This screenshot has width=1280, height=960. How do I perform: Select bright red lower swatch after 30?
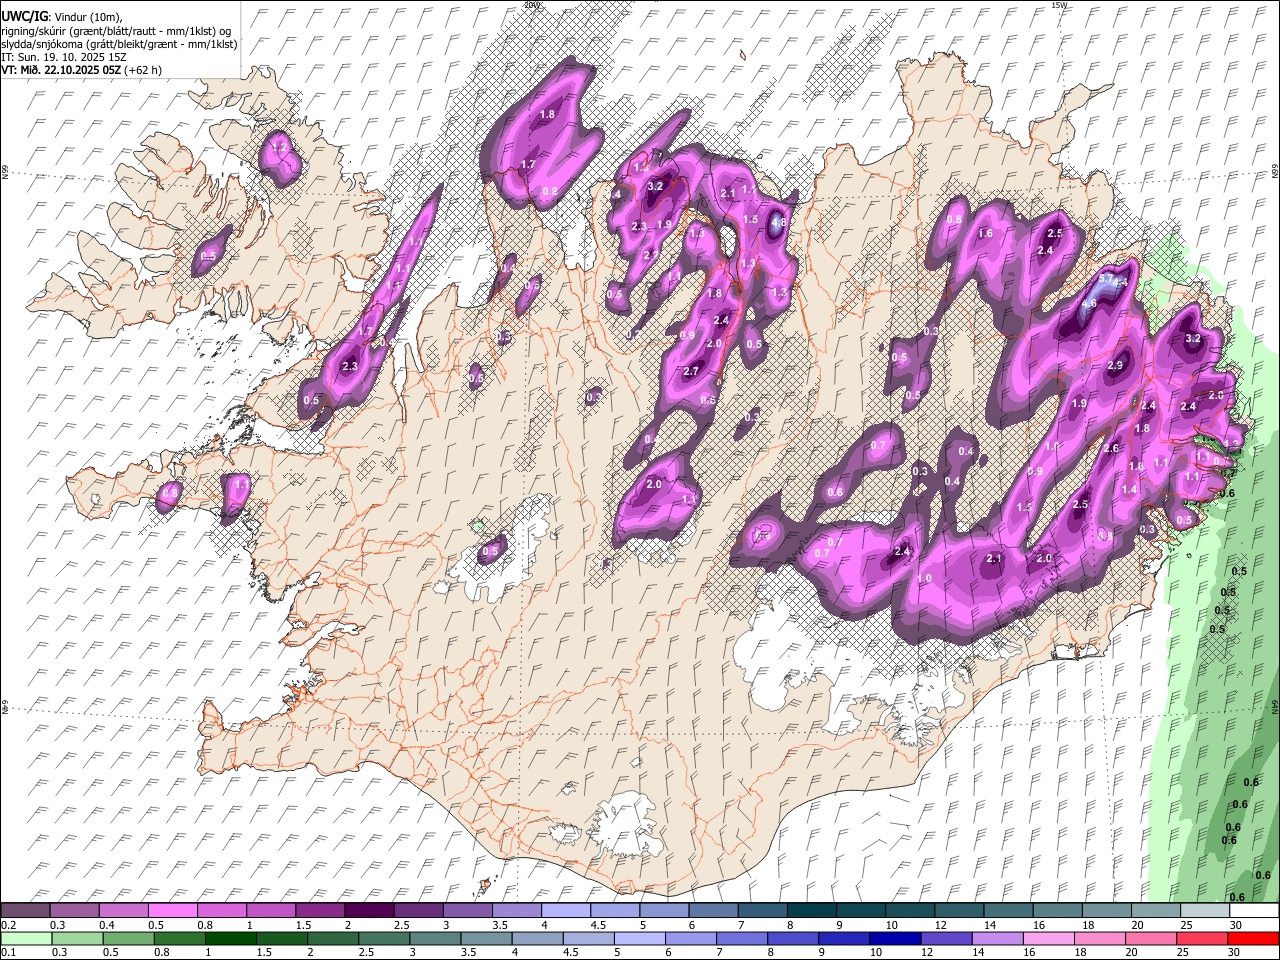coord(1254,938)
